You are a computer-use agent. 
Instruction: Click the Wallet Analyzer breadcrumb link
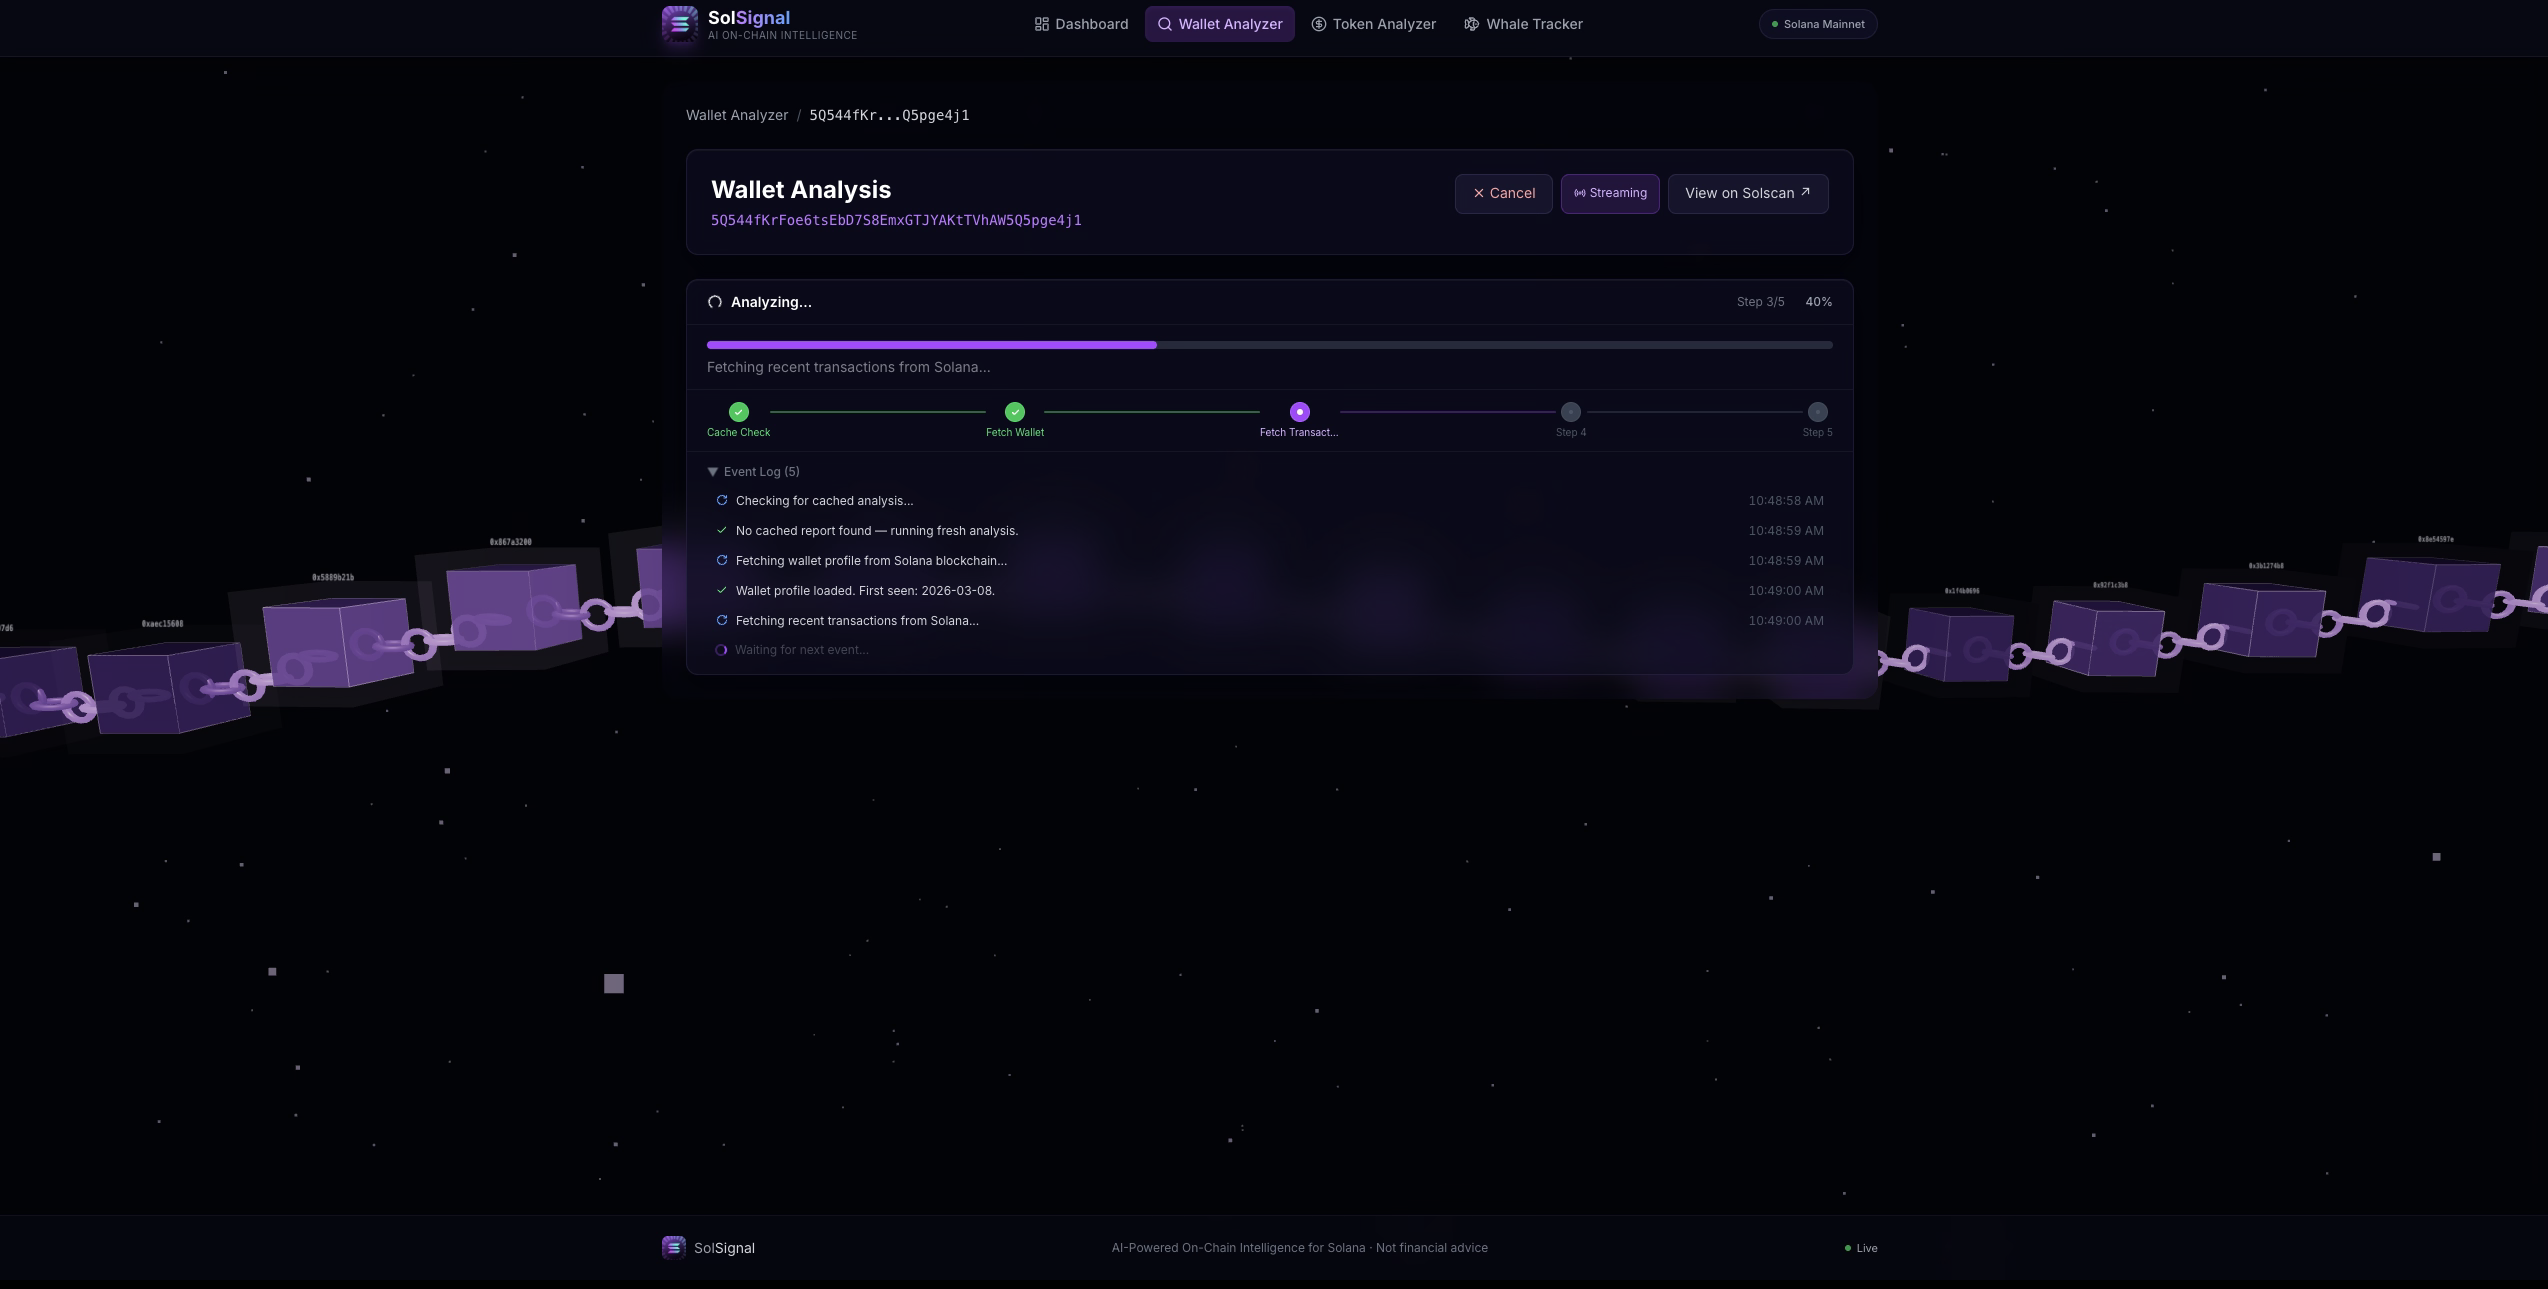[736, 115]
